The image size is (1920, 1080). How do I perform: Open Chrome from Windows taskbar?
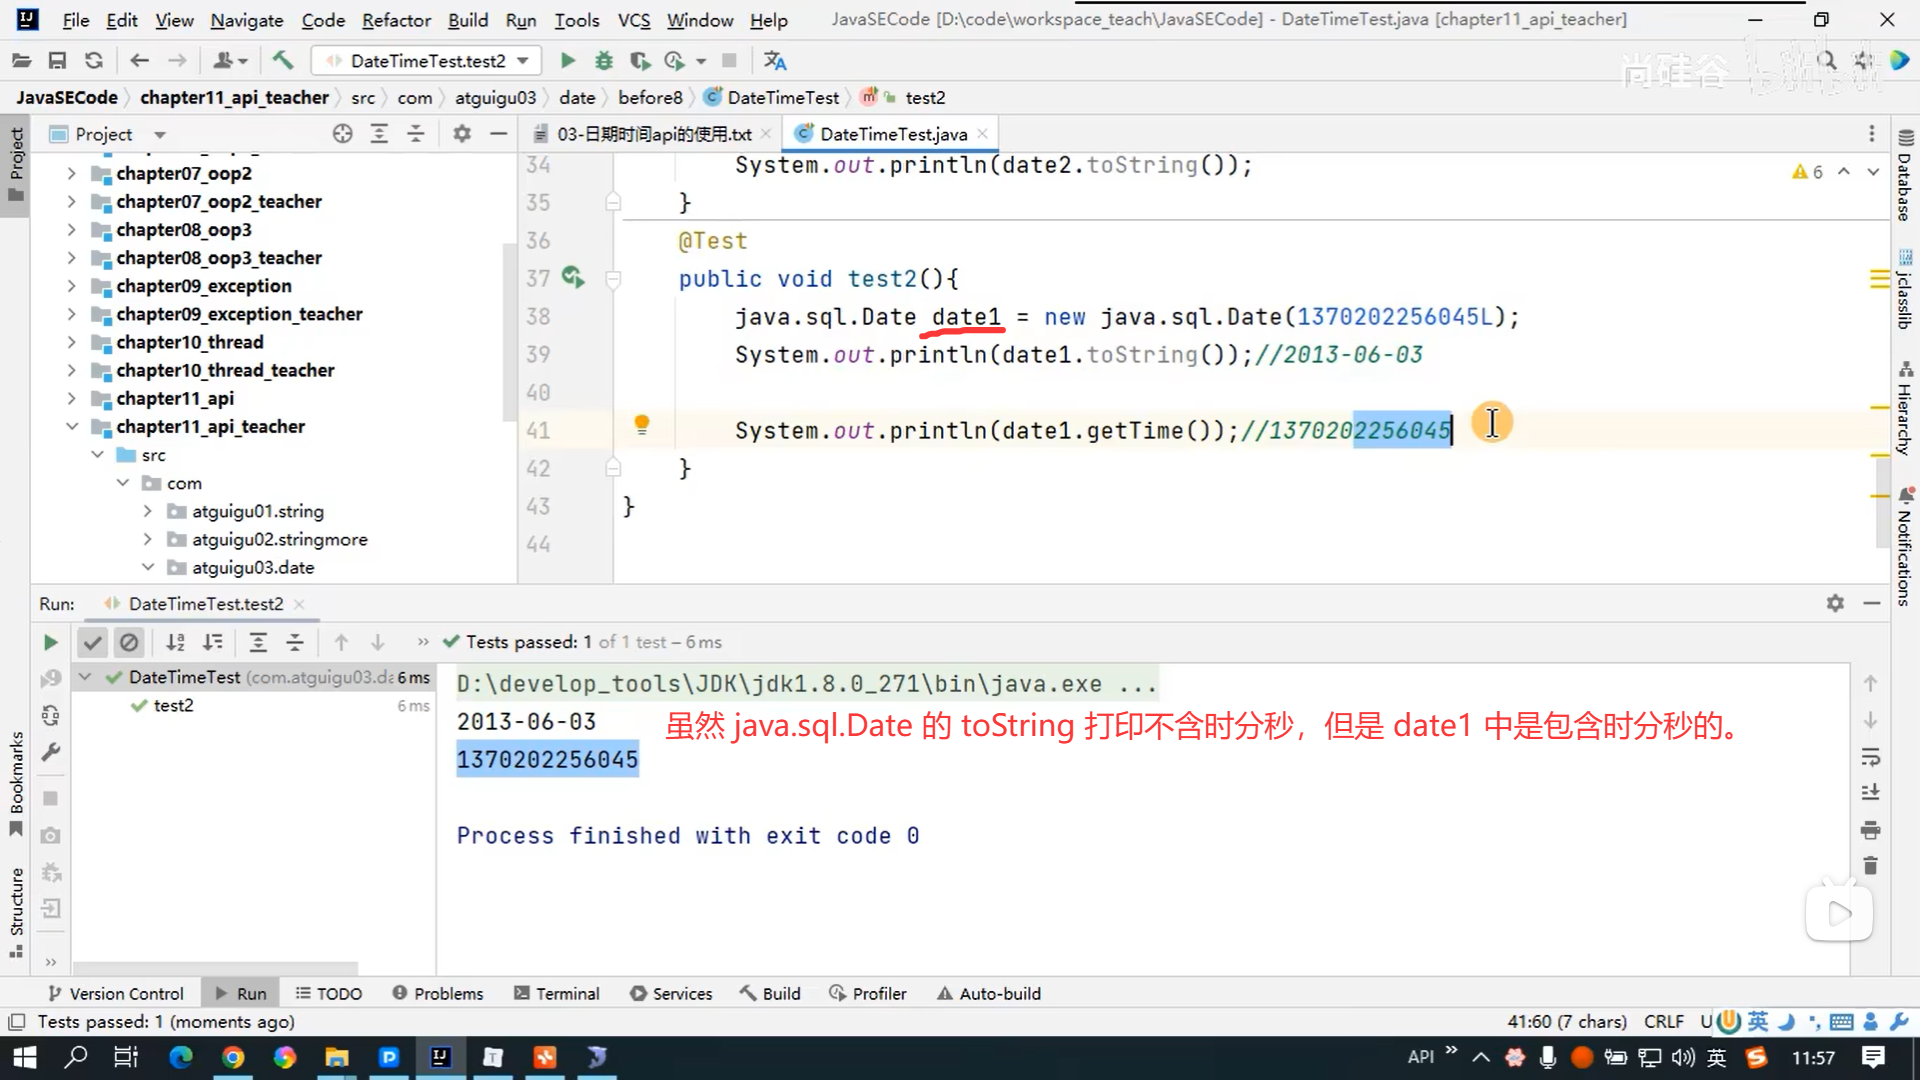tap(233, 1057)
